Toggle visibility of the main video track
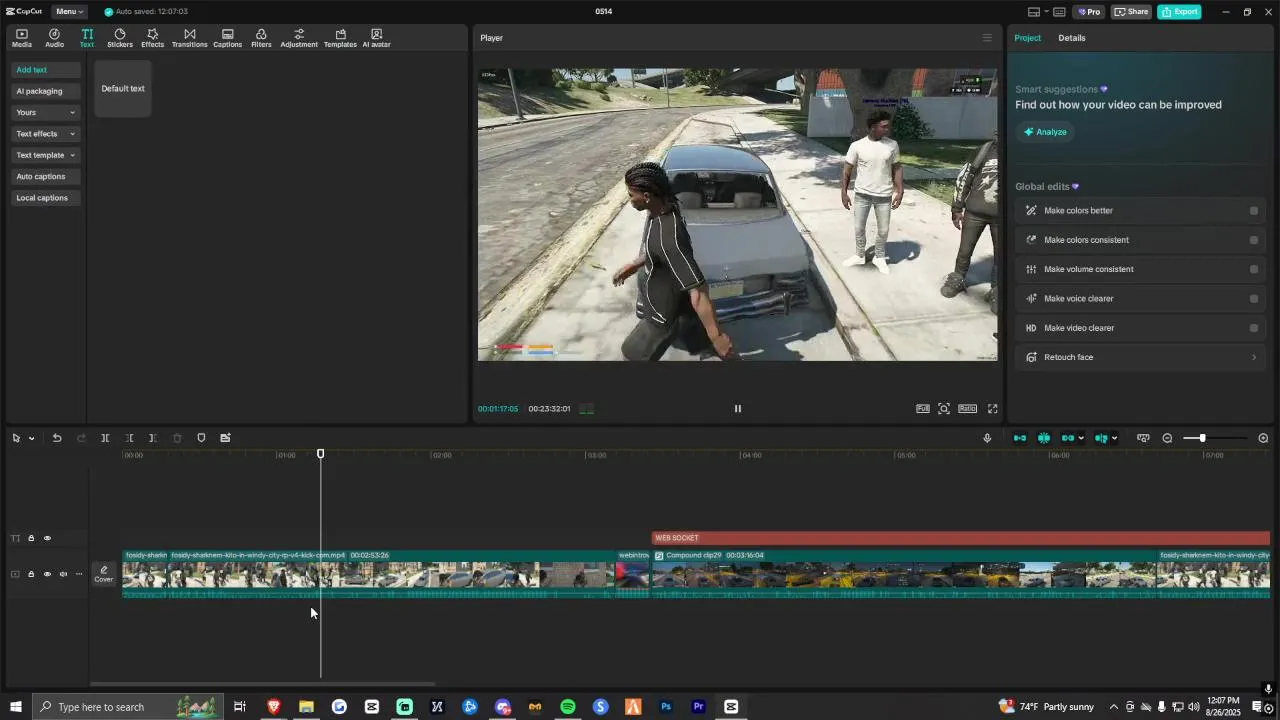The image size is (1280, 720). tap(47, 574)
